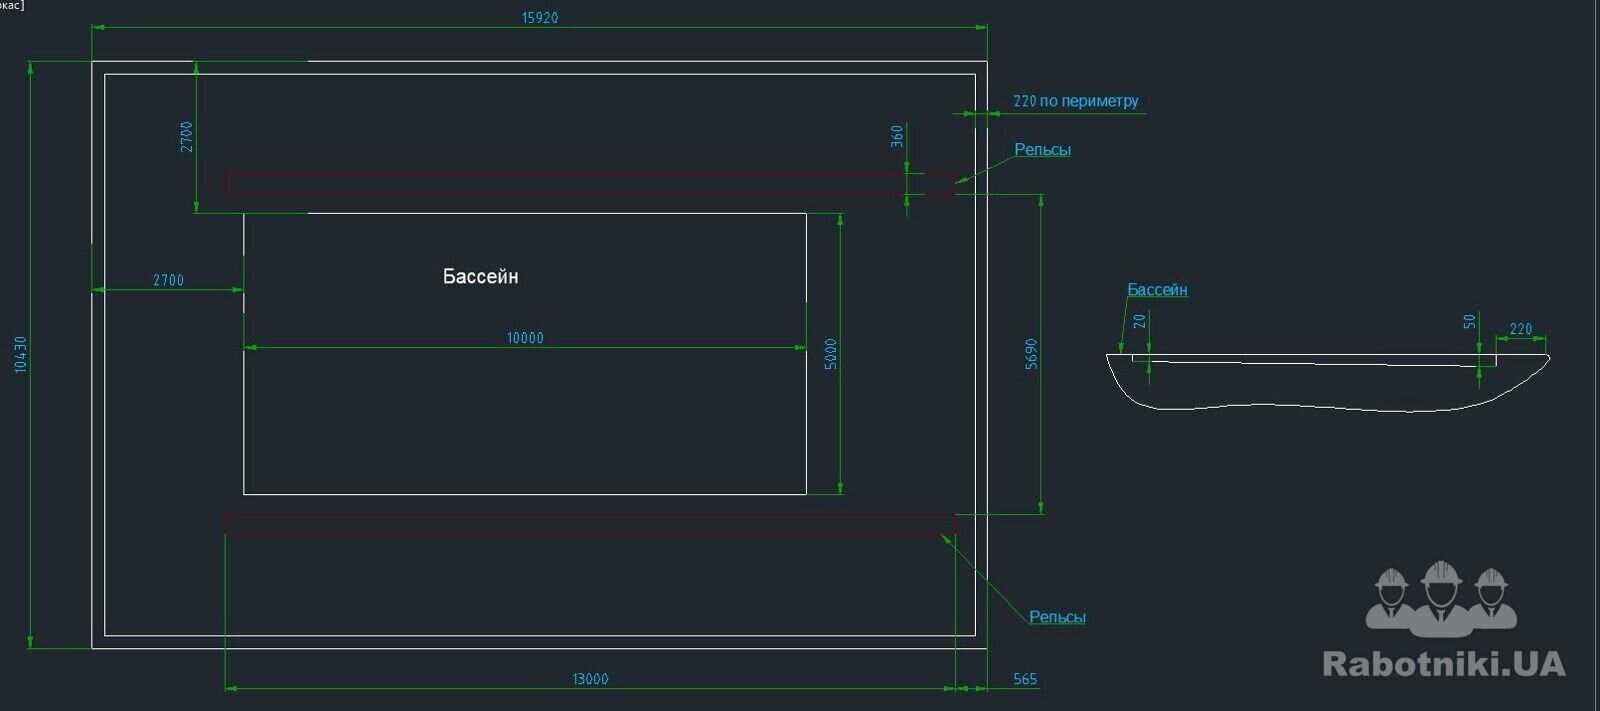Click the 10000 pool length dimension

click(x=525, y=338)
